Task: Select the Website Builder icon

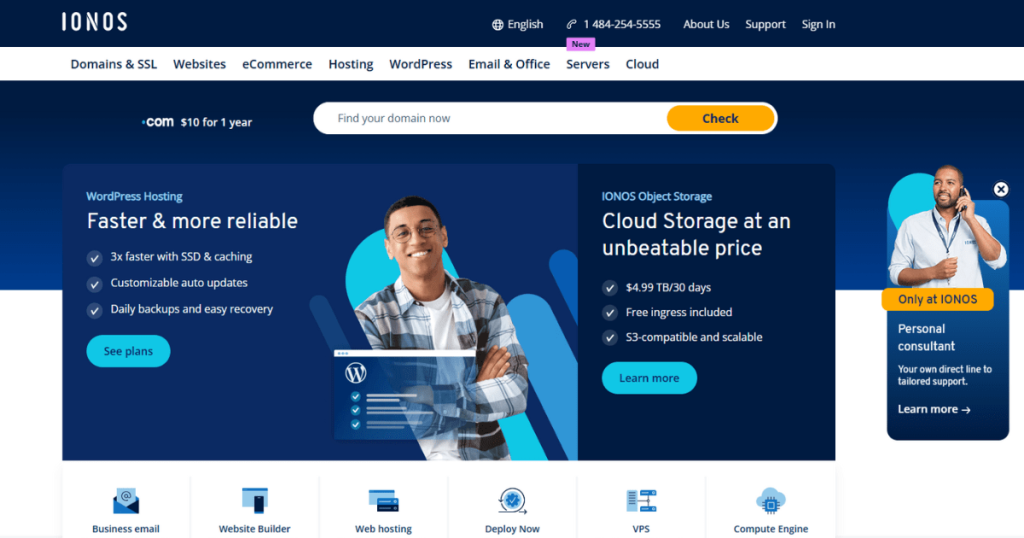Action: click(x=255, y=501)
